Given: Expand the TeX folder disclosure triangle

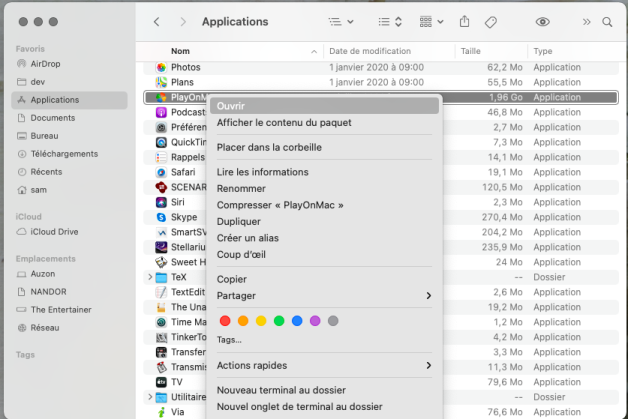Looking at the screenshot, I should tap(150, 277).
